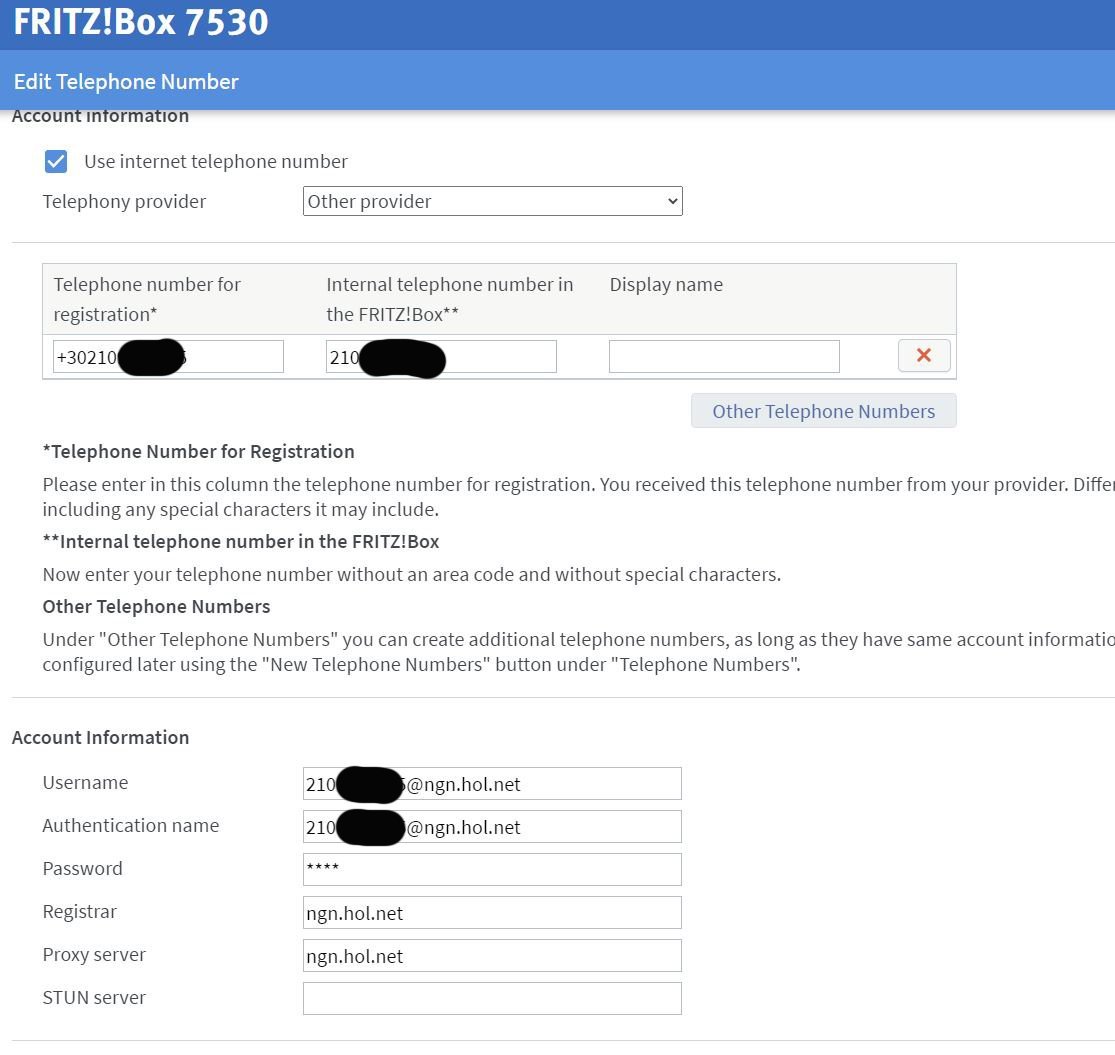Select the FRITZ!Box 7530 title

click(x=141, y=22)
